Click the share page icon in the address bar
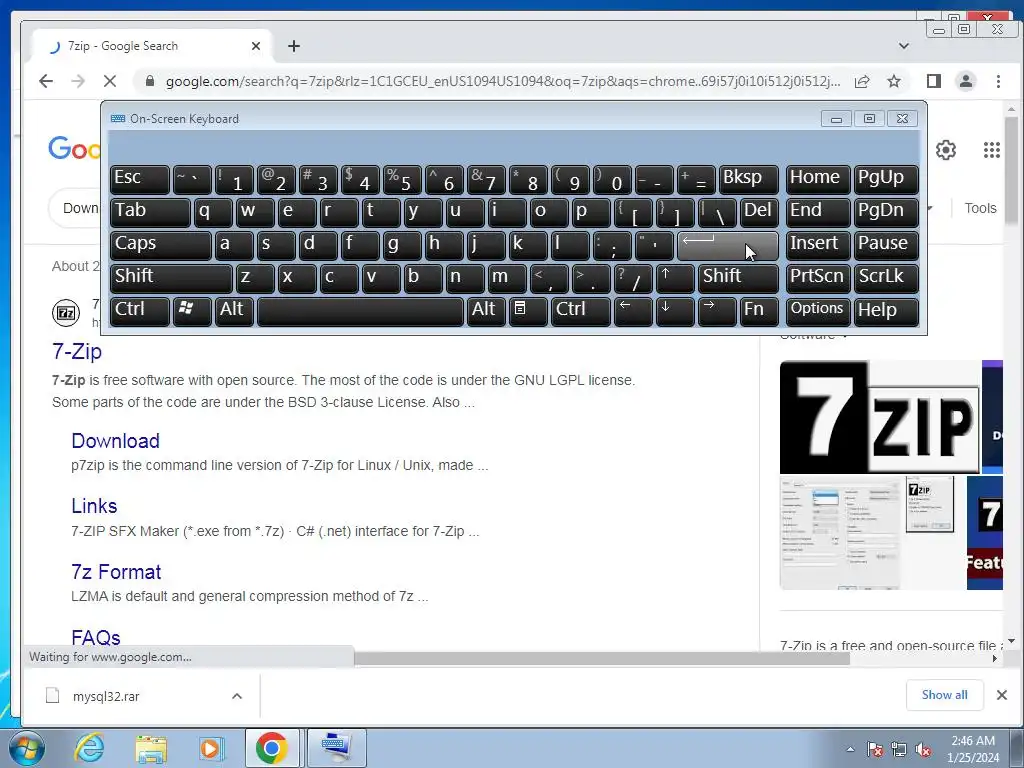This screenshot has width=1024, height=768. (x=862, y=81)
